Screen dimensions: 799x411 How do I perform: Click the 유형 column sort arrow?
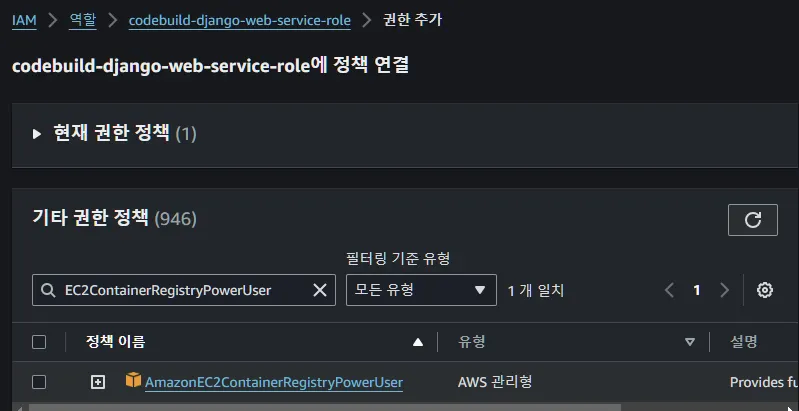tap(690, 342)
